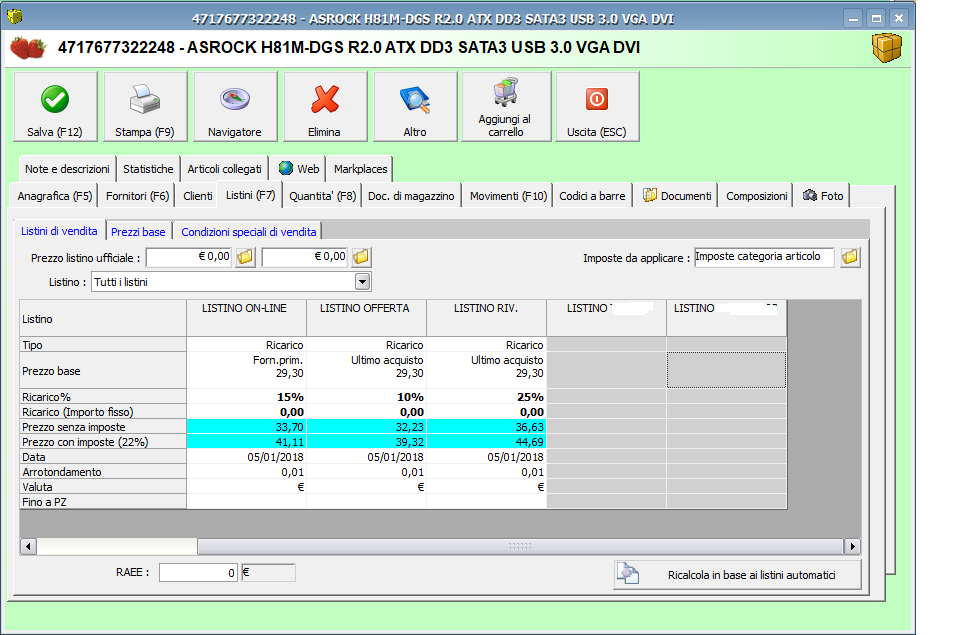This screenshot has height=635, width=960.
Task: Switch to Prezzi base subtab
Action: [138, 232]
